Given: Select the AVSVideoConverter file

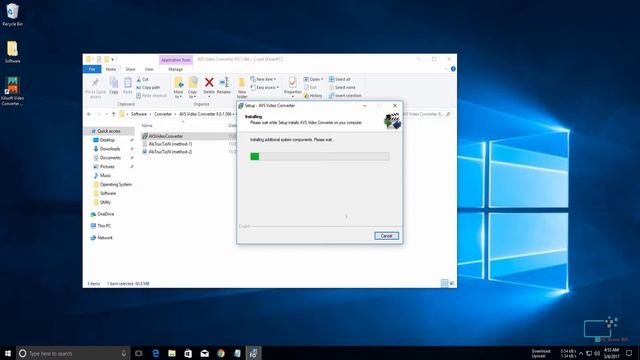Looking at the screenshot, I should pos(166,136).
